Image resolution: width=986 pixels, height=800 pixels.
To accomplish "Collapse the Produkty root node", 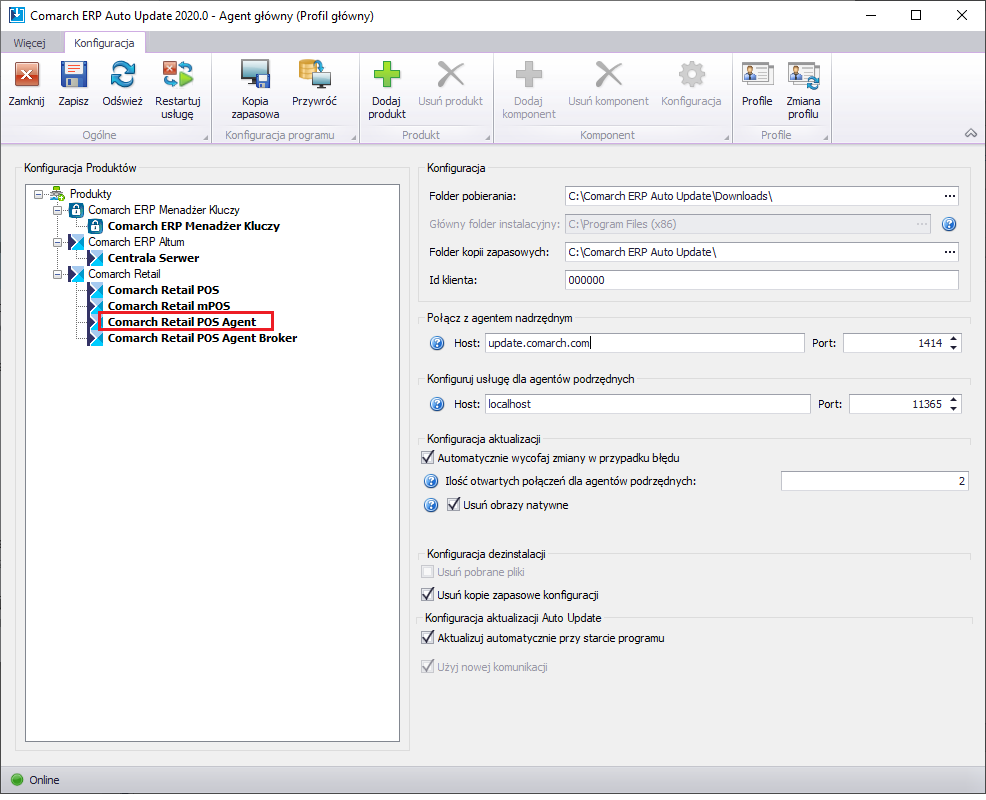I will click(x=38, y=194).
